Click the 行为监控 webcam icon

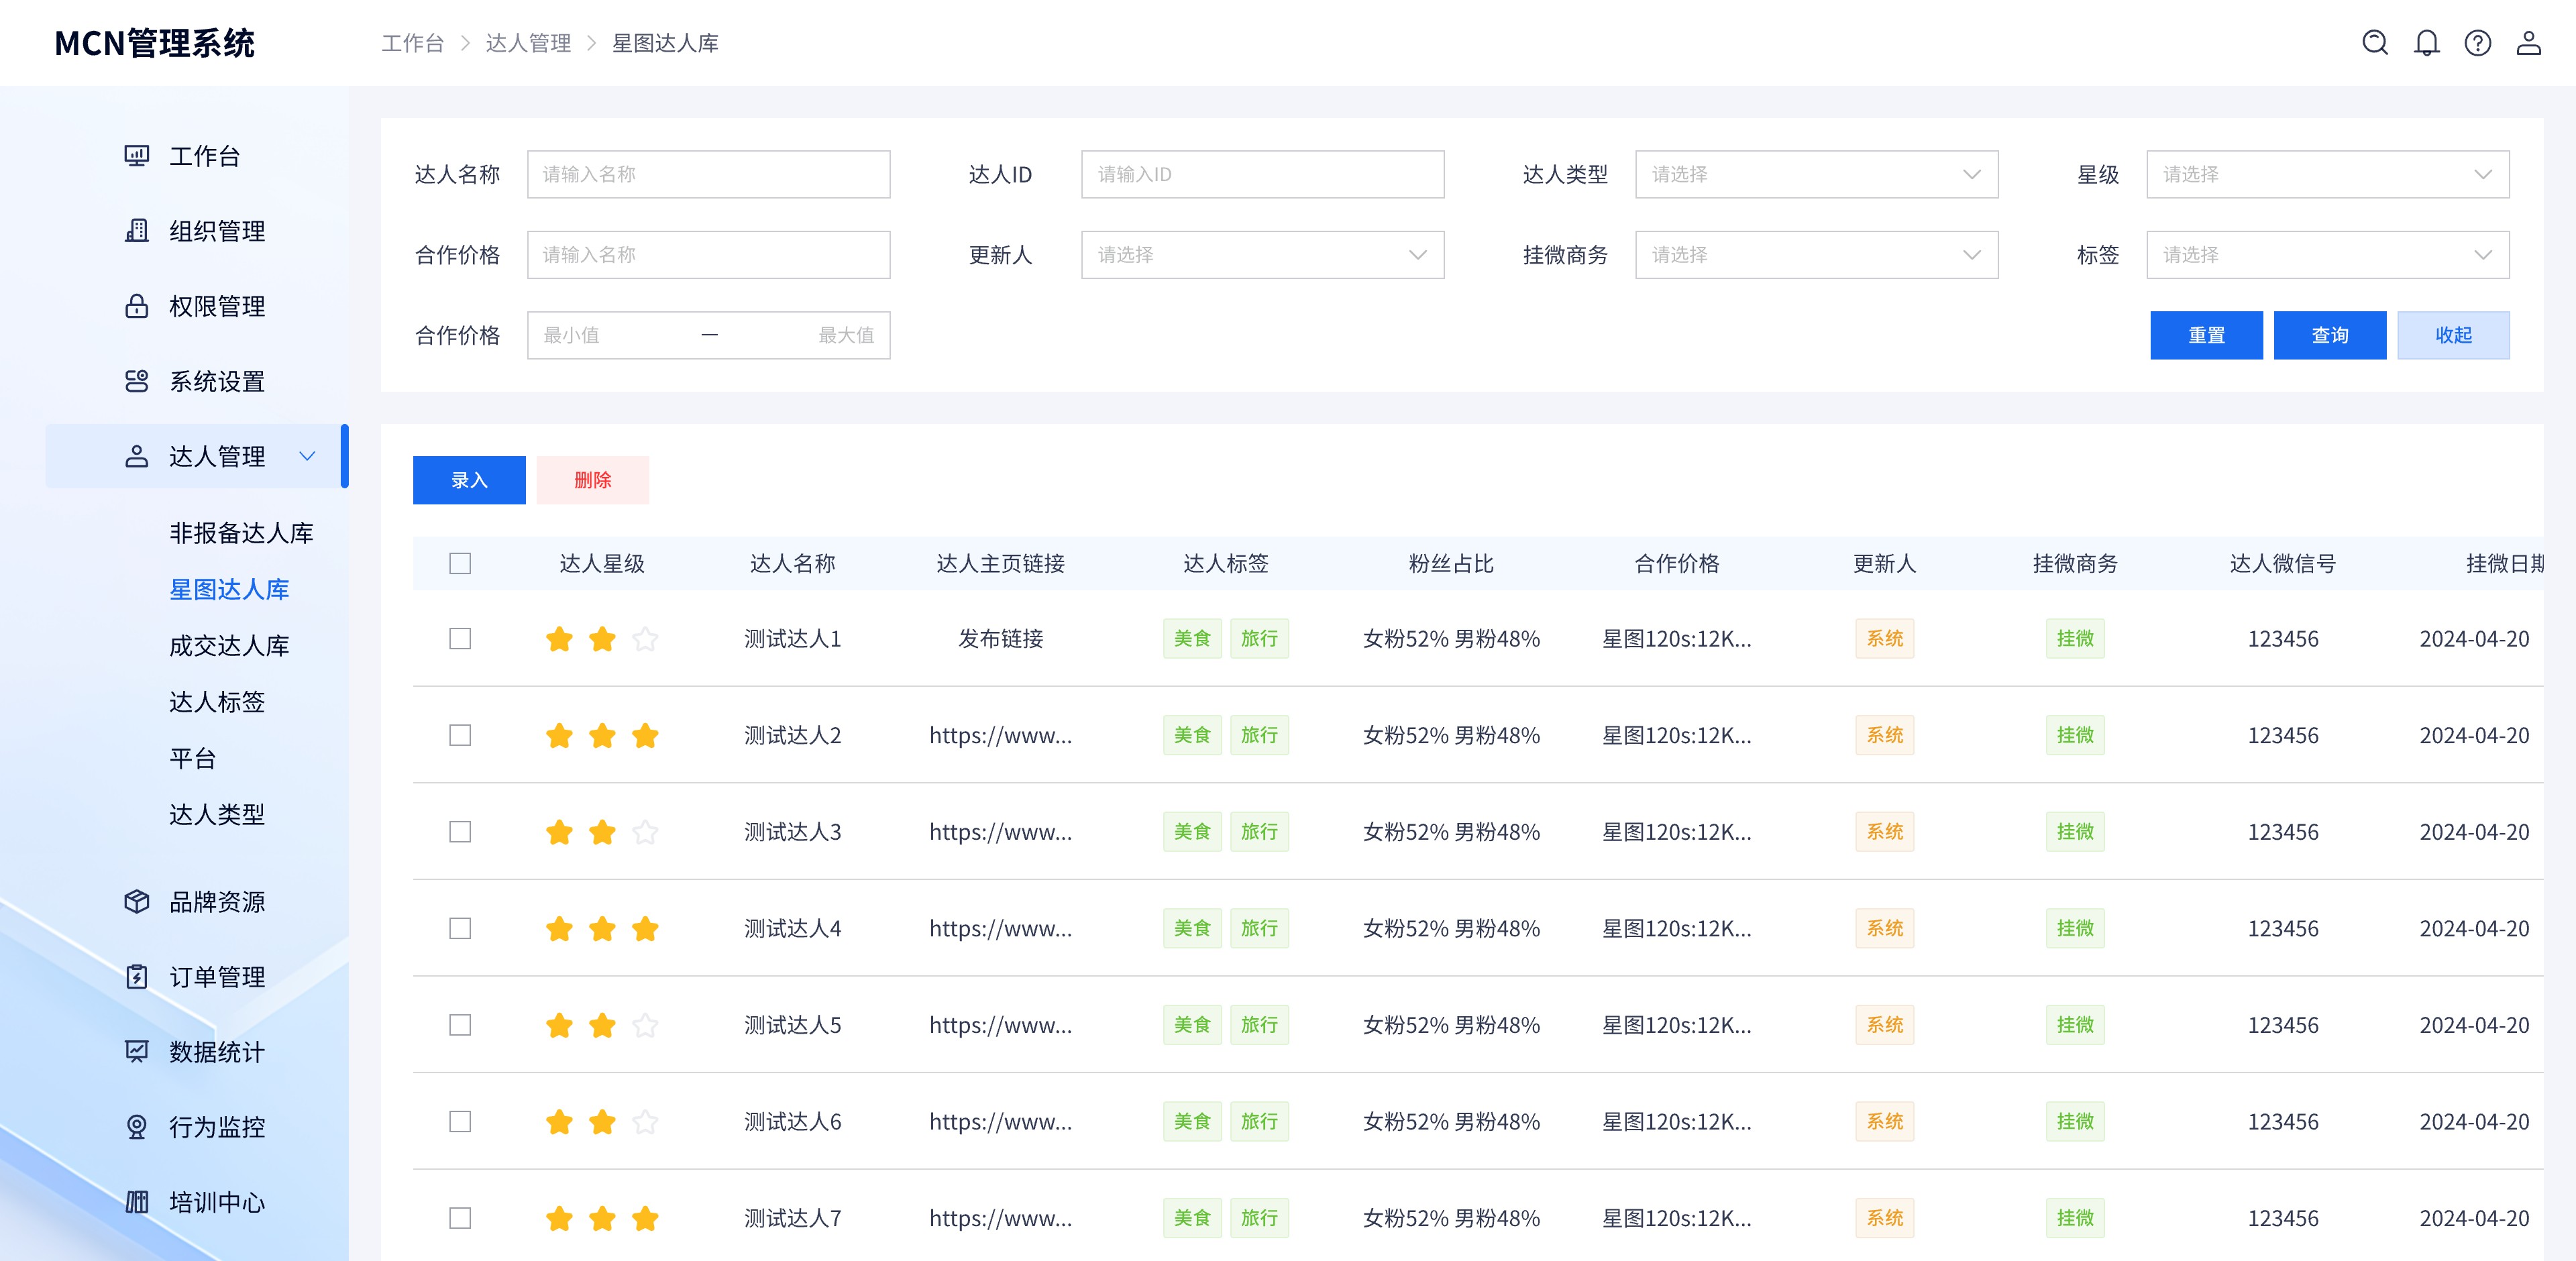pyautogui.click(x=136, y=1127)
